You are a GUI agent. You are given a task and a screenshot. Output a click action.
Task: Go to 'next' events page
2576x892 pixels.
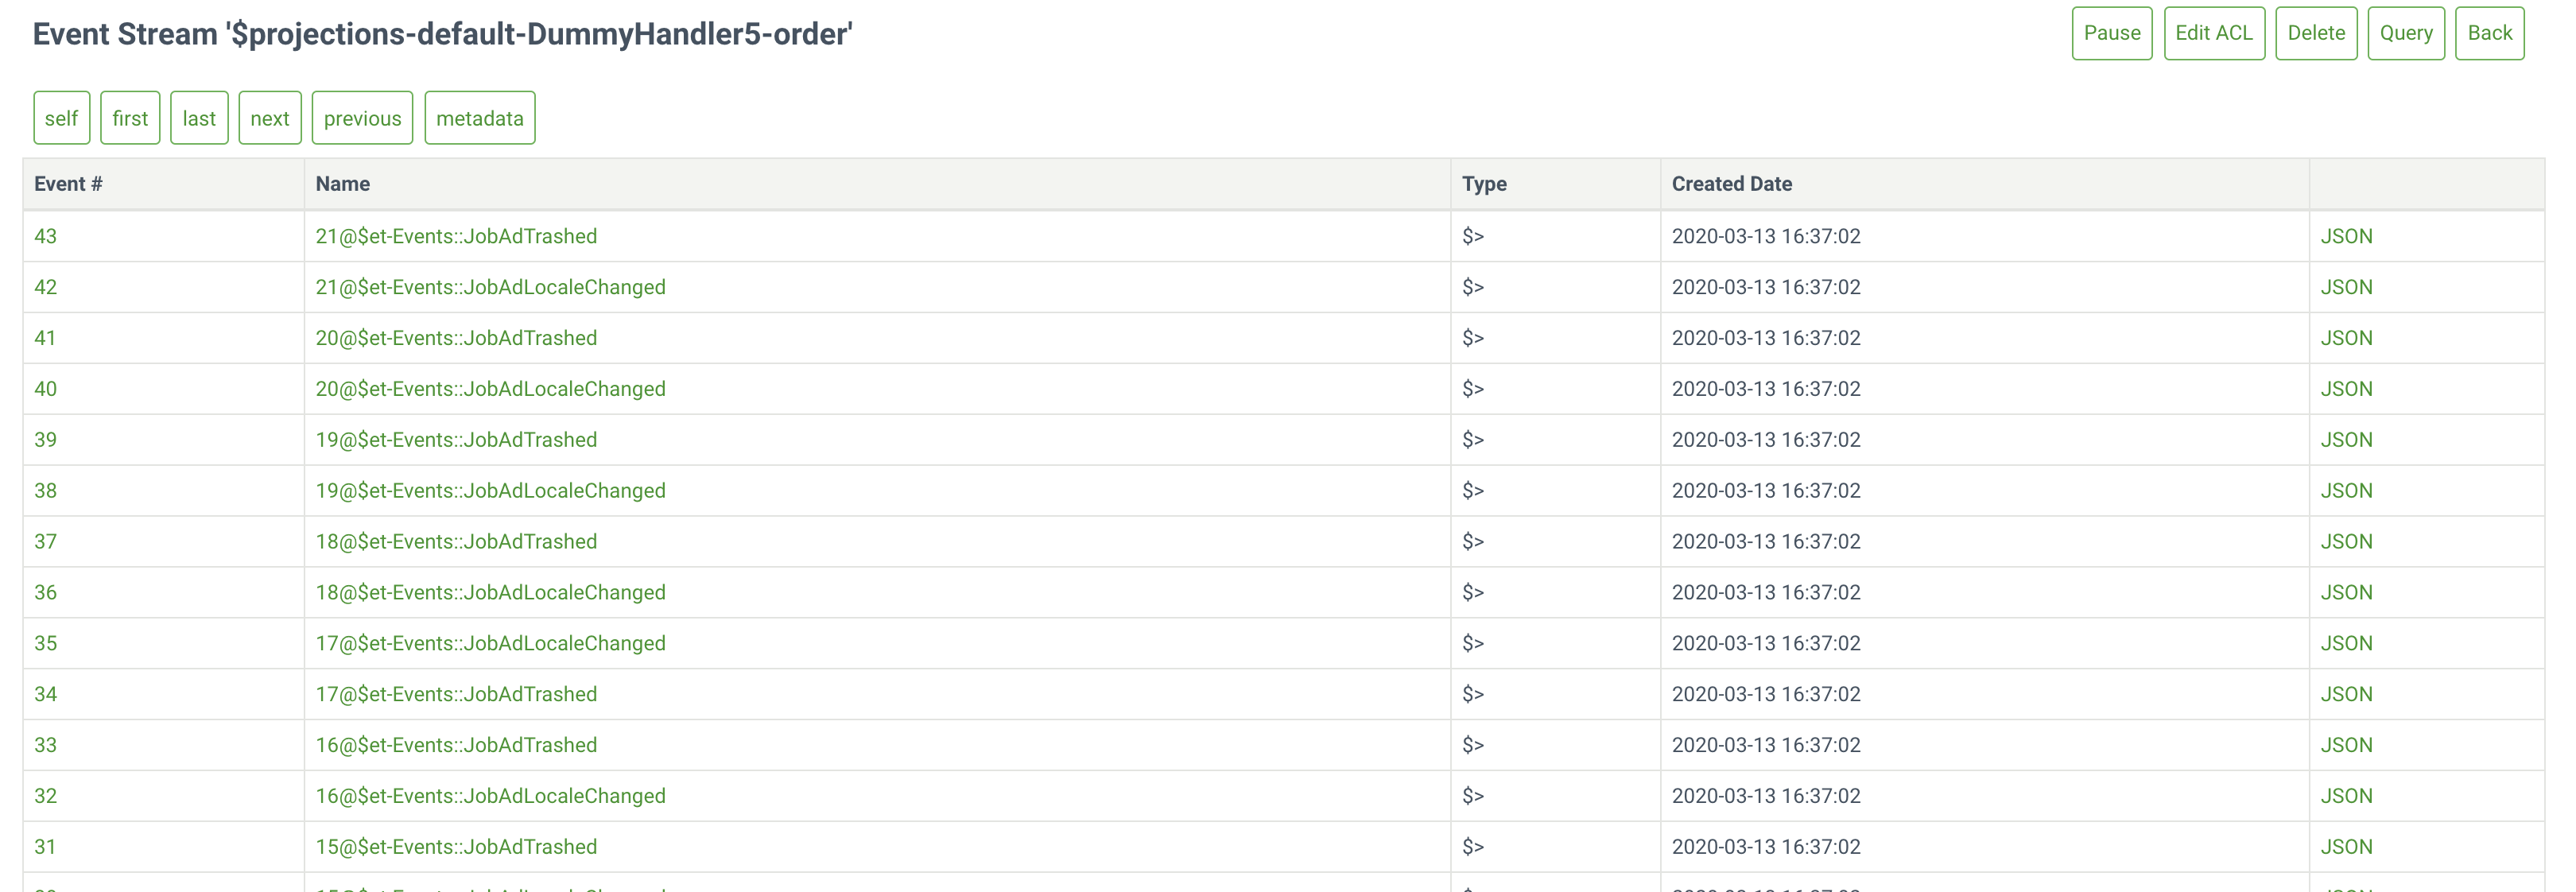pos(269,118)
